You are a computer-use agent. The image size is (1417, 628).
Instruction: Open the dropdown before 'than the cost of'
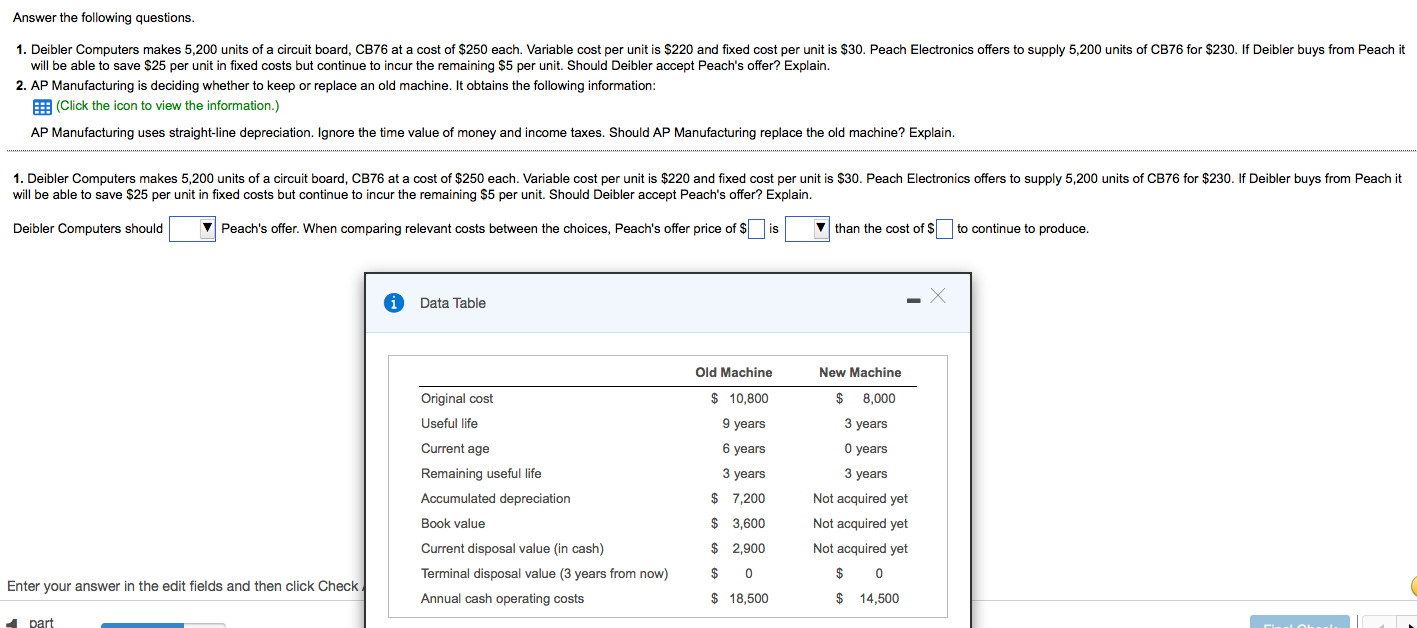tap(808, 229)
